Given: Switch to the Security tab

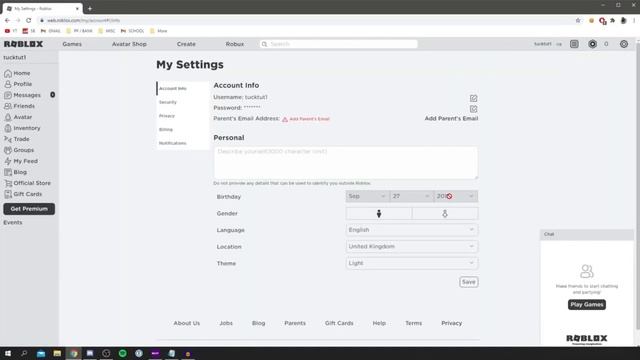Looking at the screenshot, I should click(182, 102).
